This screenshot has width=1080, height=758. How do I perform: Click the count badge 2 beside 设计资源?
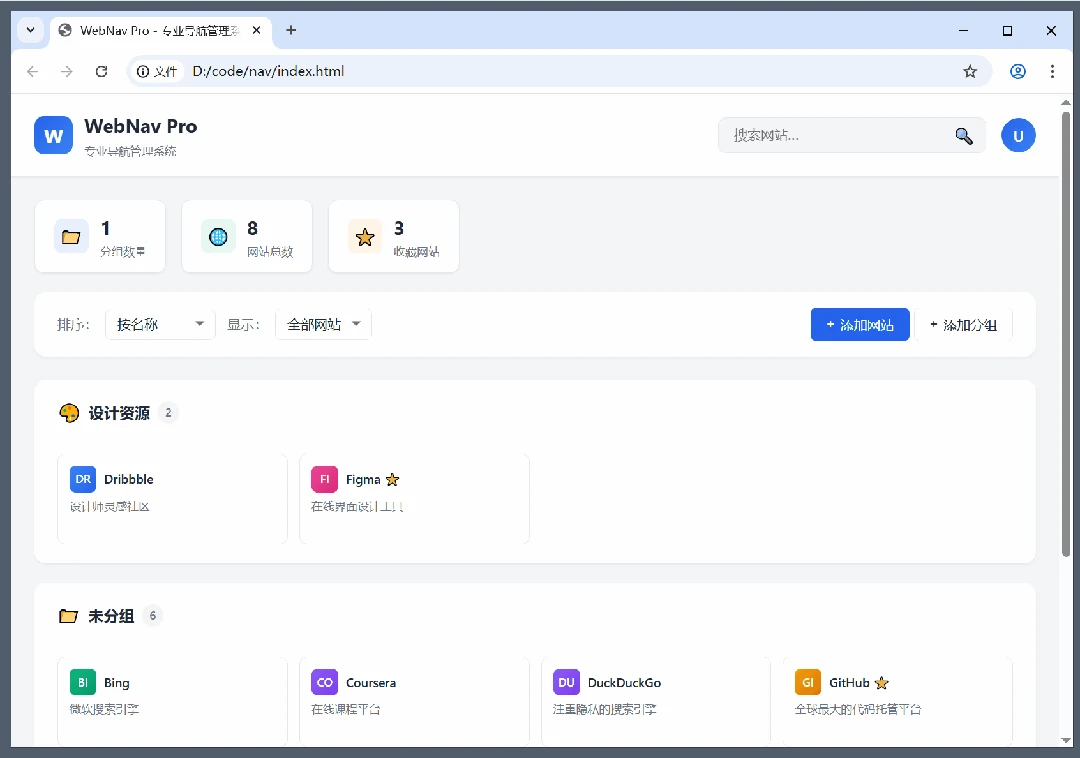168,413
